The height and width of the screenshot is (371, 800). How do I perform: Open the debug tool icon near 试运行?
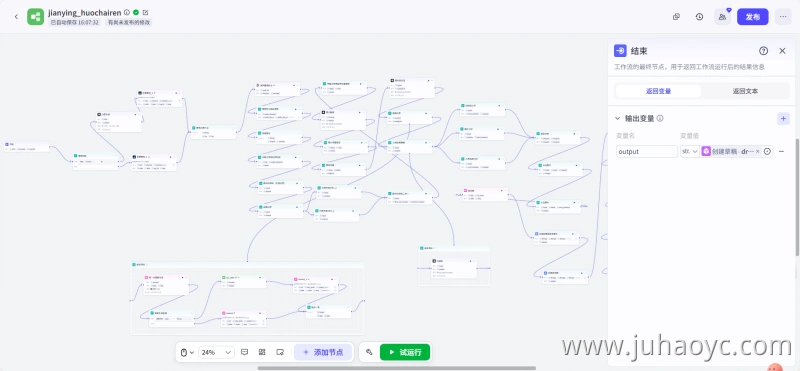[369, 352]
